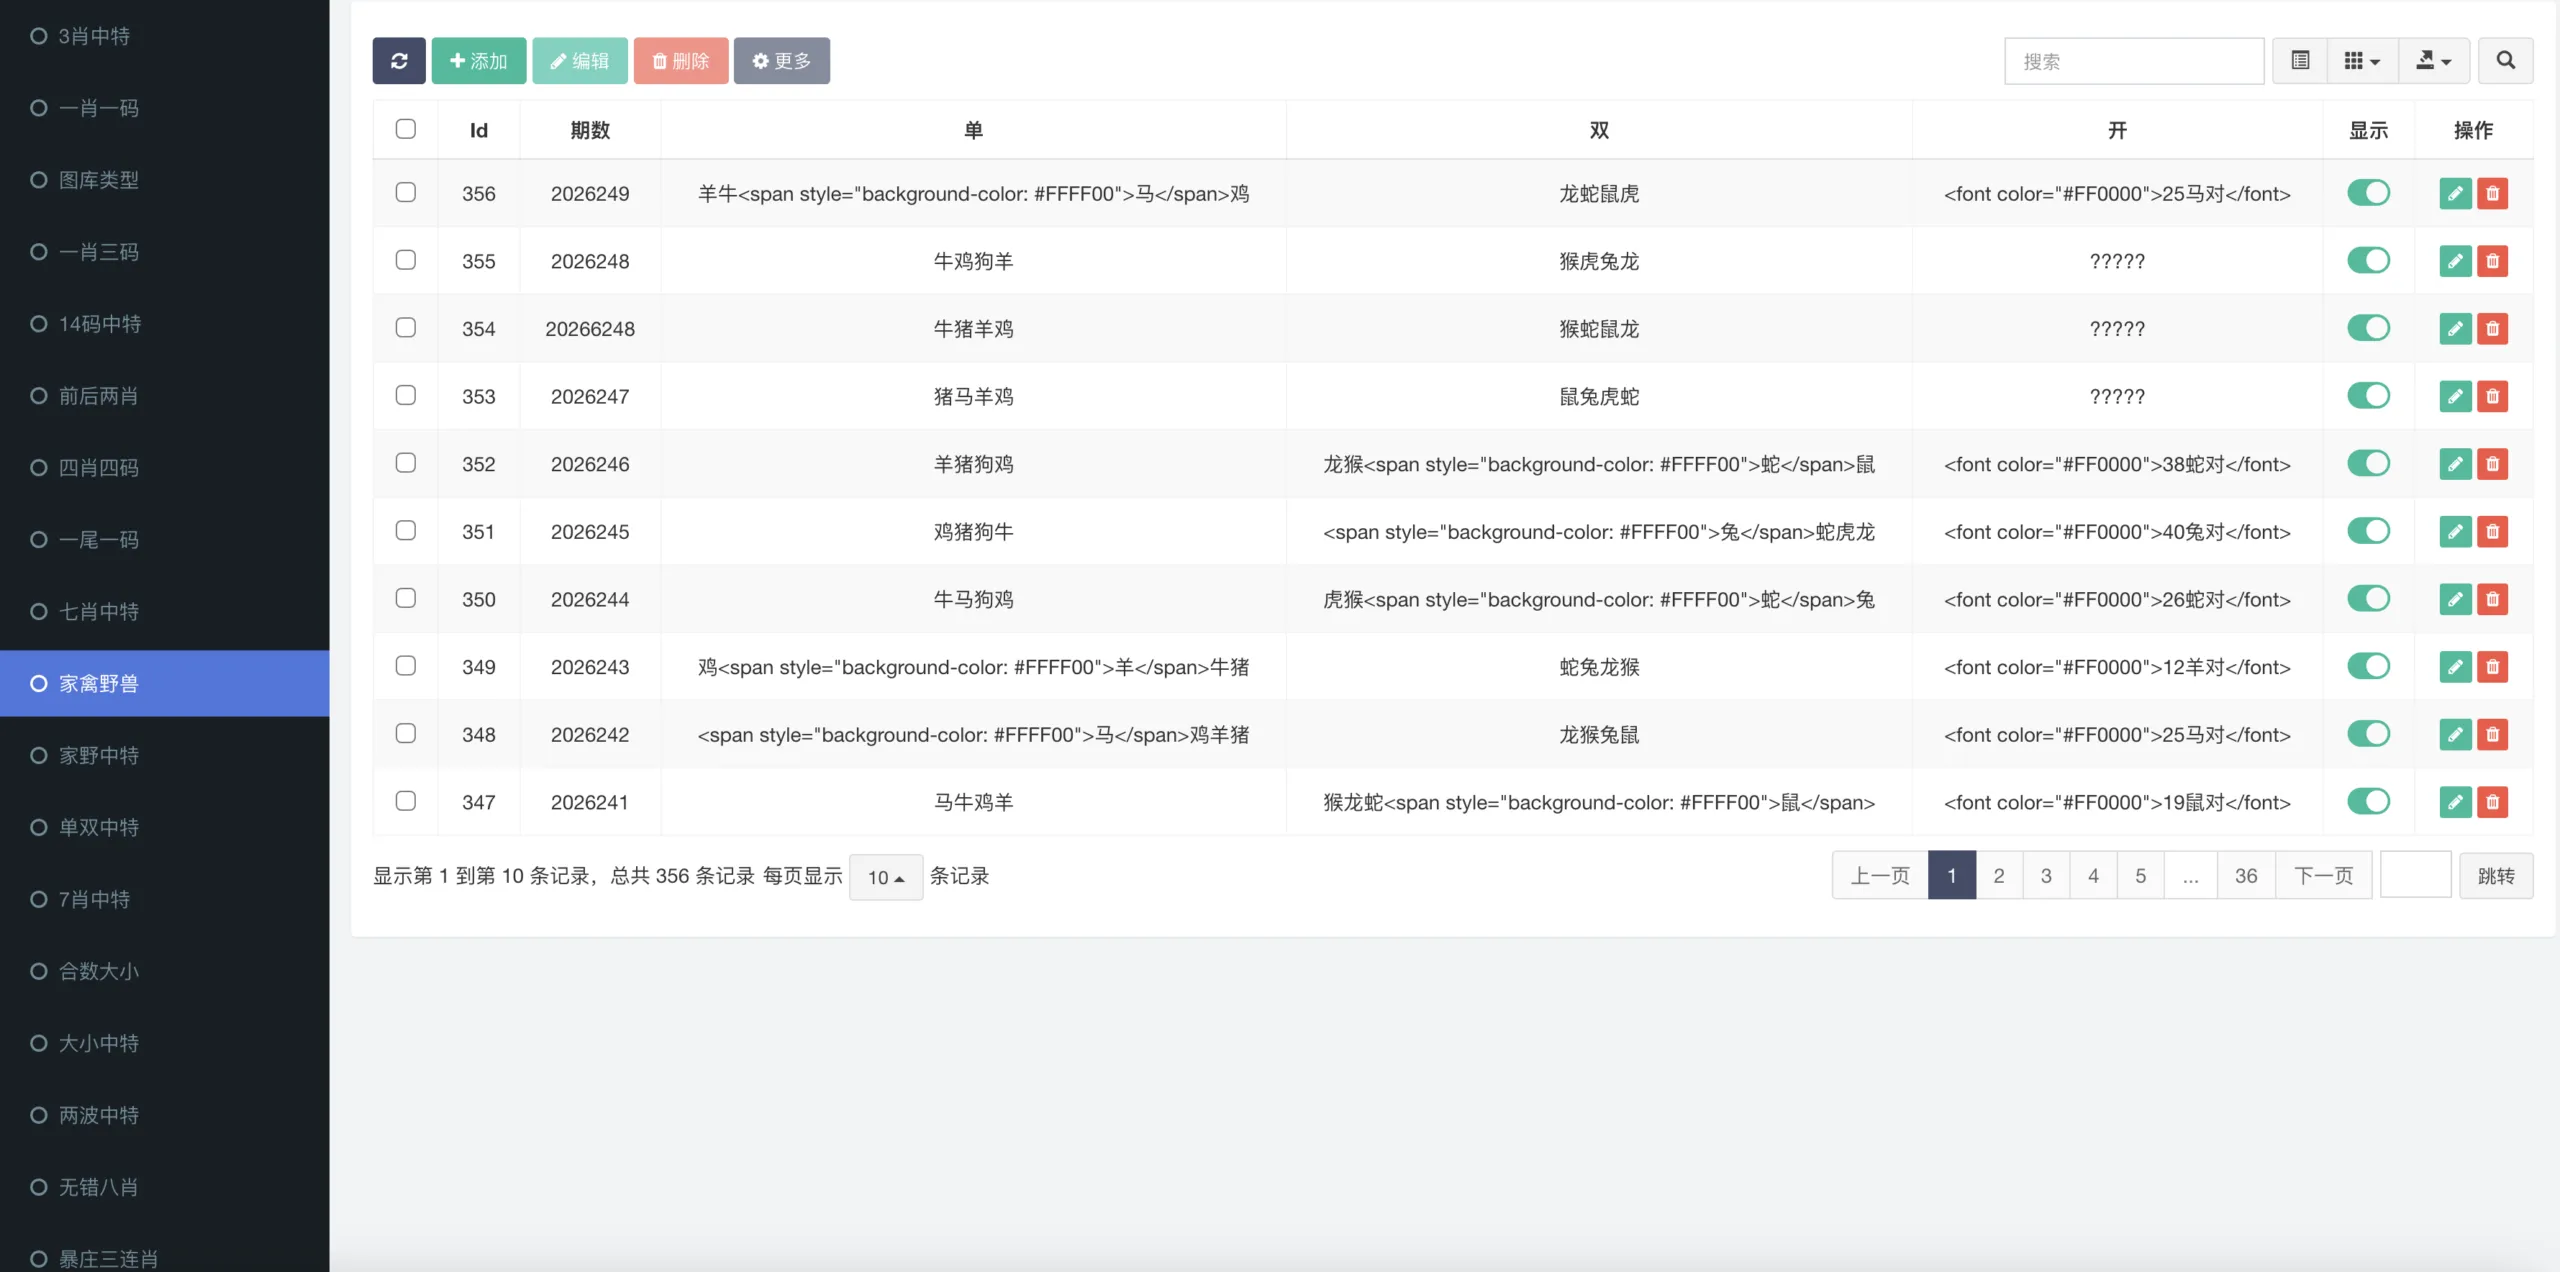Click edit pencil icon for row 353

coord(2455,396)
